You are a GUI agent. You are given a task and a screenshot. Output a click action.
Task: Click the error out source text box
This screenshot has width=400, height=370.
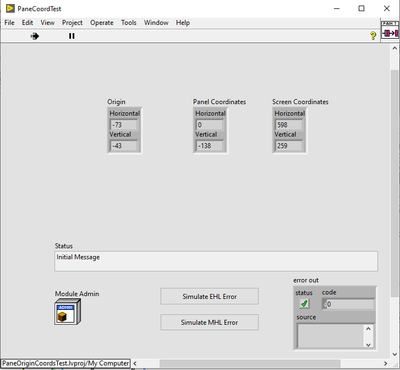[x=330, y=336]
